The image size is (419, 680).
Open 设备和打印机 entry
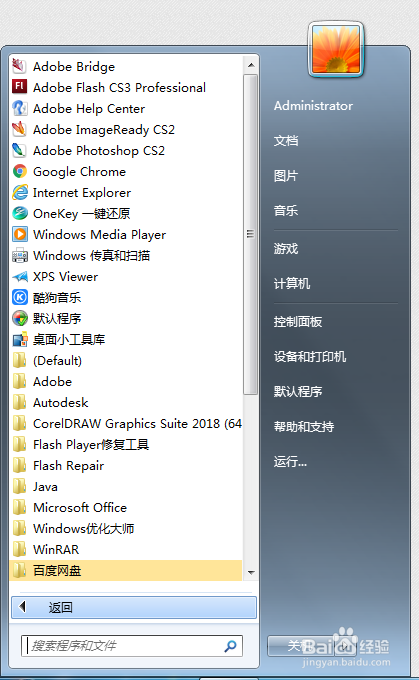click(x=310, y=356)
